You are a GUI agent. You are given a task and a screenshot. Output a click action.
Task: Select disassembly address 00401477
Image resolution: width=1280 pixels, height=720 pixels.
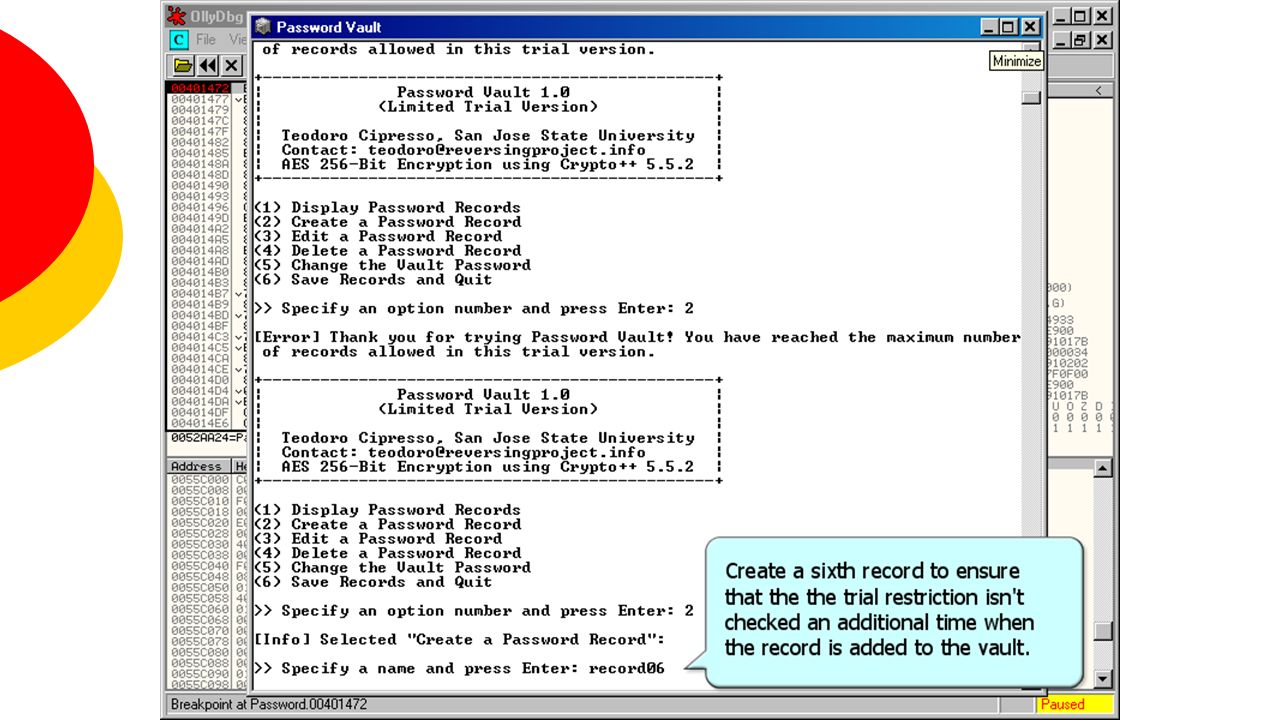point(200,100)
